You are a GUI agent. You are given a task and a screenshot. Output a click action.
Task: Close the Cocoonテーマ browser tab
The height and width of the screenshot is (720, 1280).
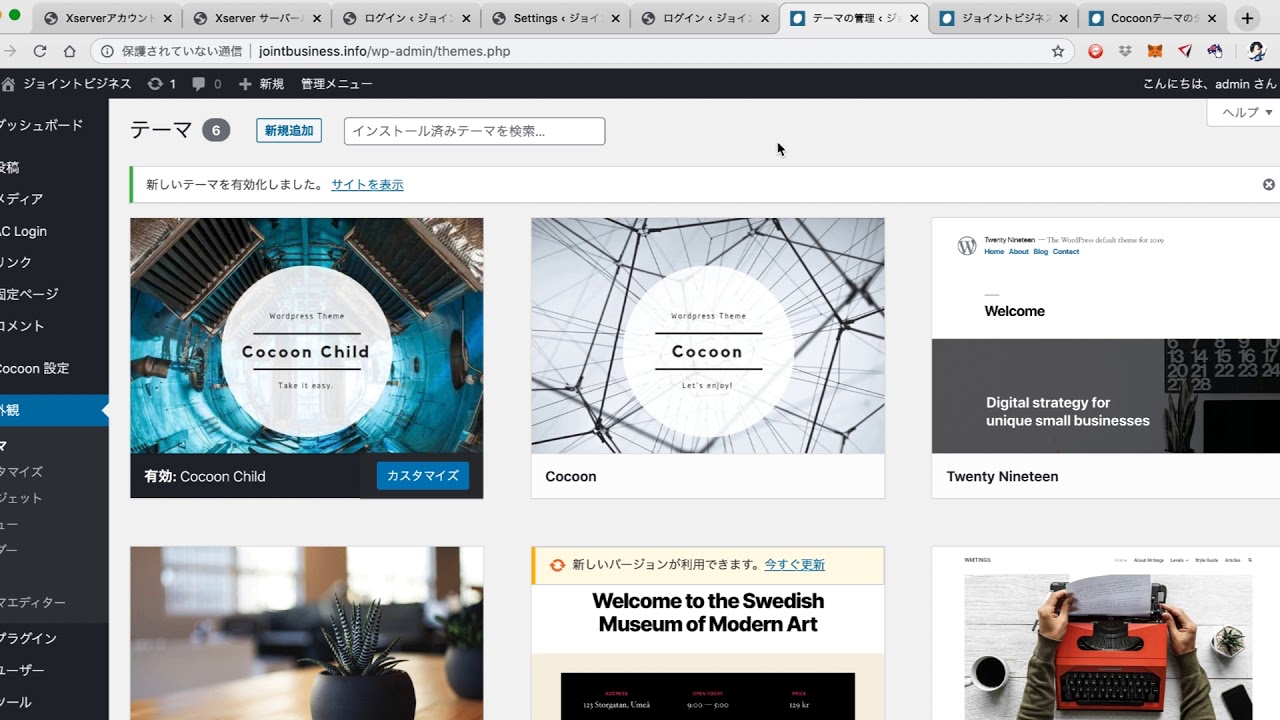click(x=1212, y=18)
